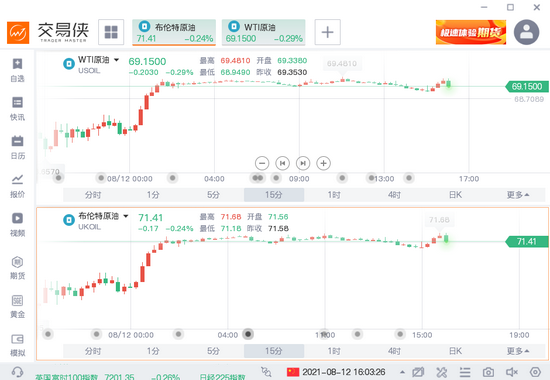
Task: Expand the WTI原油 symbol dropdown arrow
Action: tap(116, 60)
